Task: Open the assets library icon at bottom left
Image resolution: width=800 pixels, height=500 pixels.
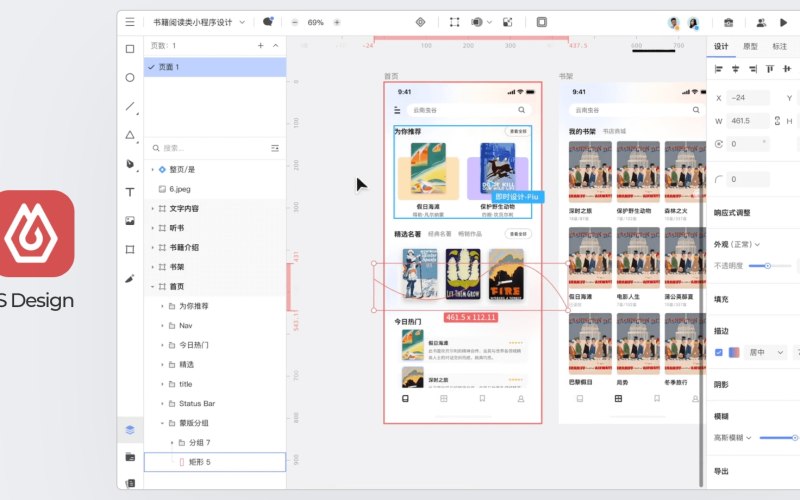Action: coord(130,457)
